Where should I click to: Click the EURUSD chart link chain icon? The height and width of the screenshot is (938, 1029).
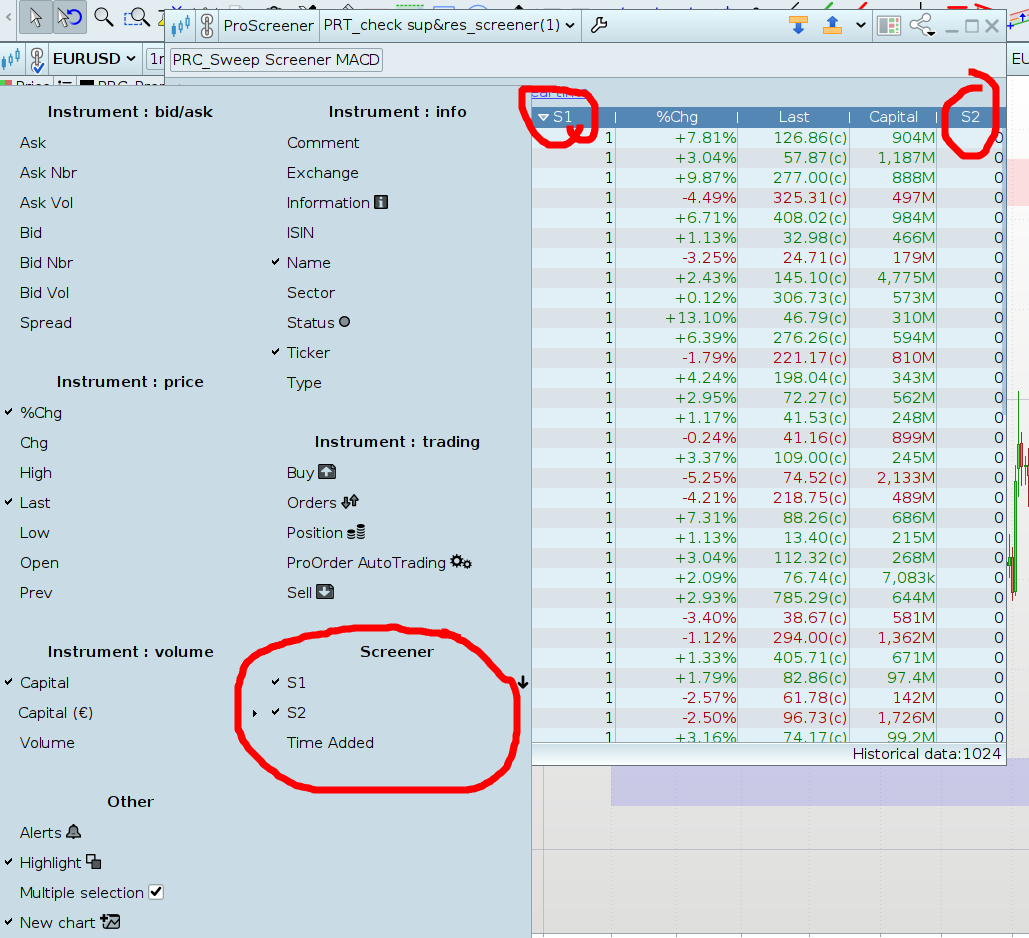coord(37,60)
